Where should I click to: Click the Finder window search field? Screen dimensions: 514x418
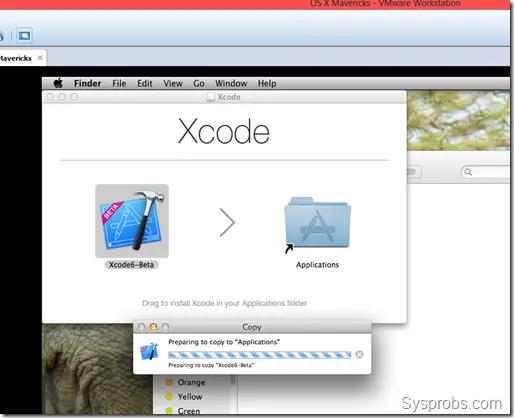486,172
